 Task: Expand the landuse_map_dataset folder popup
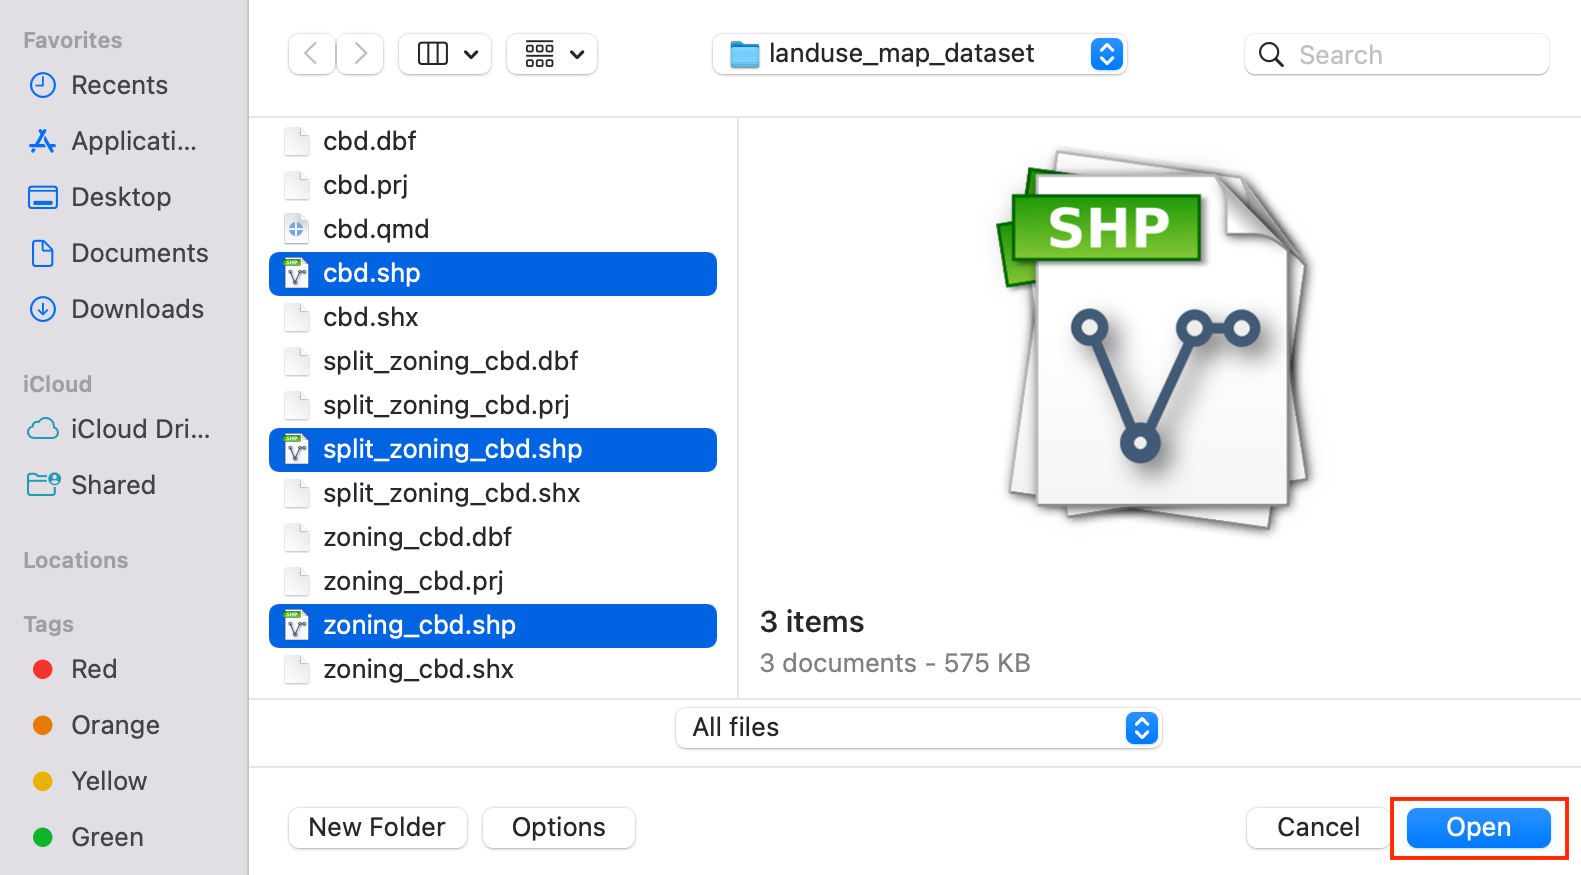point(1106,54)
